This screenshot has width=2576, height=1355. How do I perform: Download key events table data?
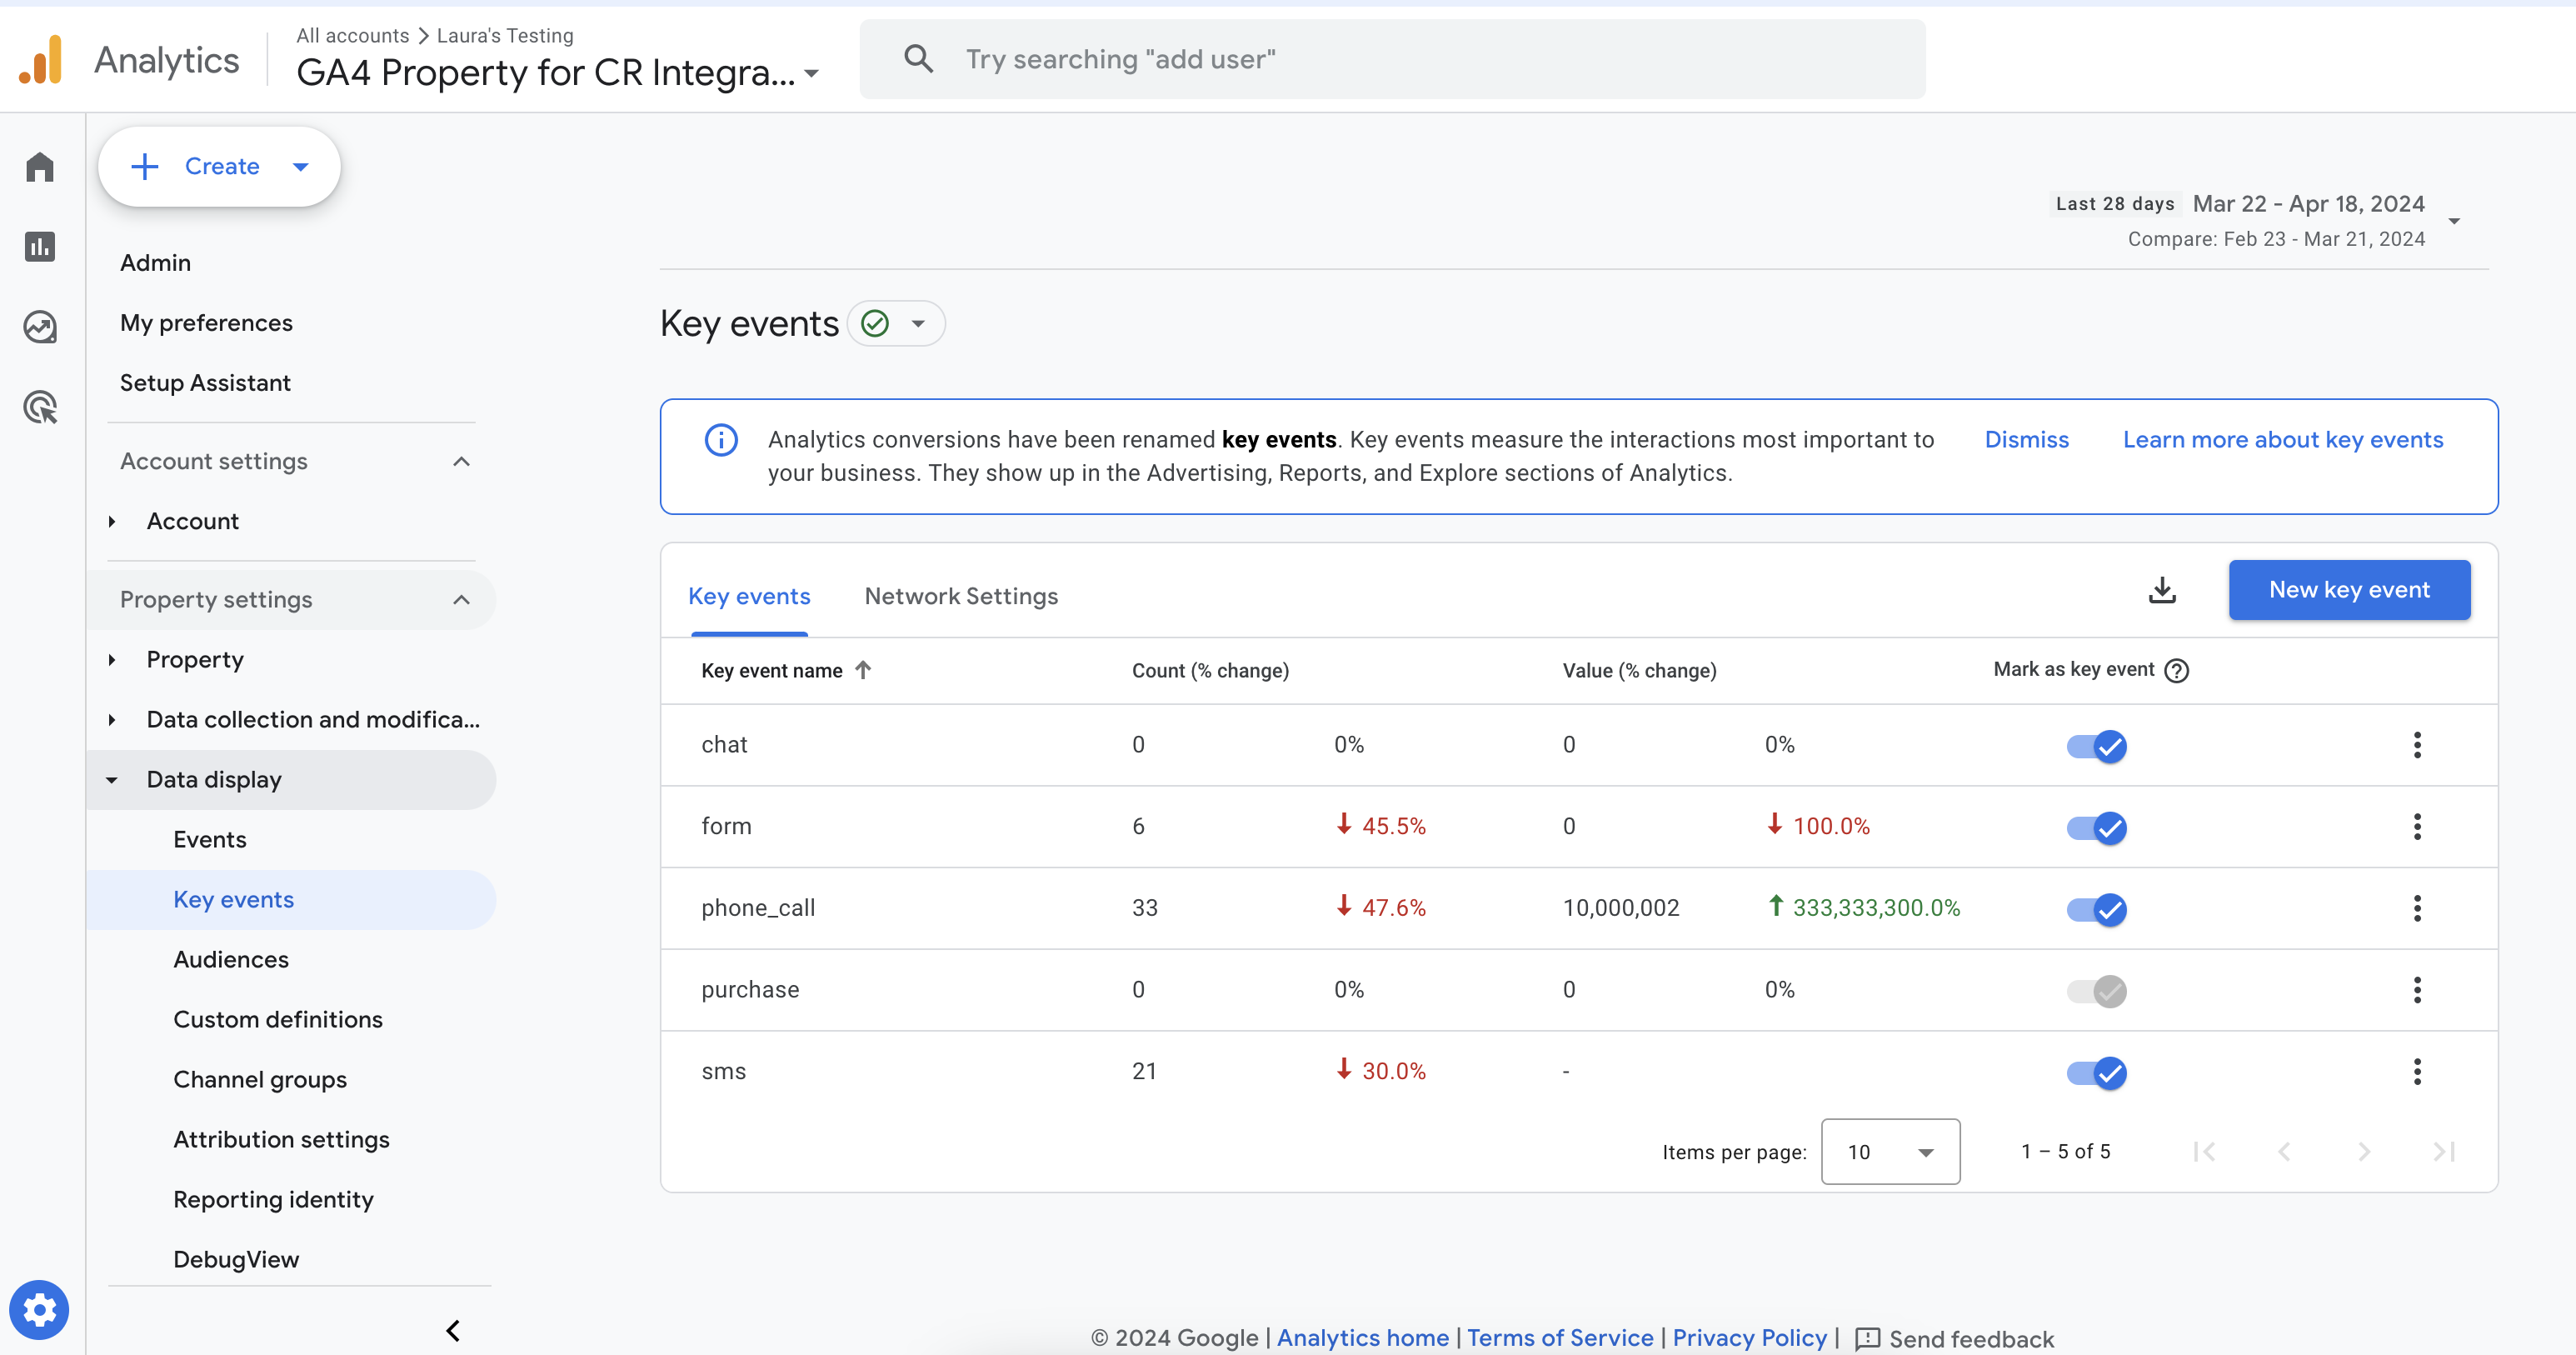(2162, 590)
